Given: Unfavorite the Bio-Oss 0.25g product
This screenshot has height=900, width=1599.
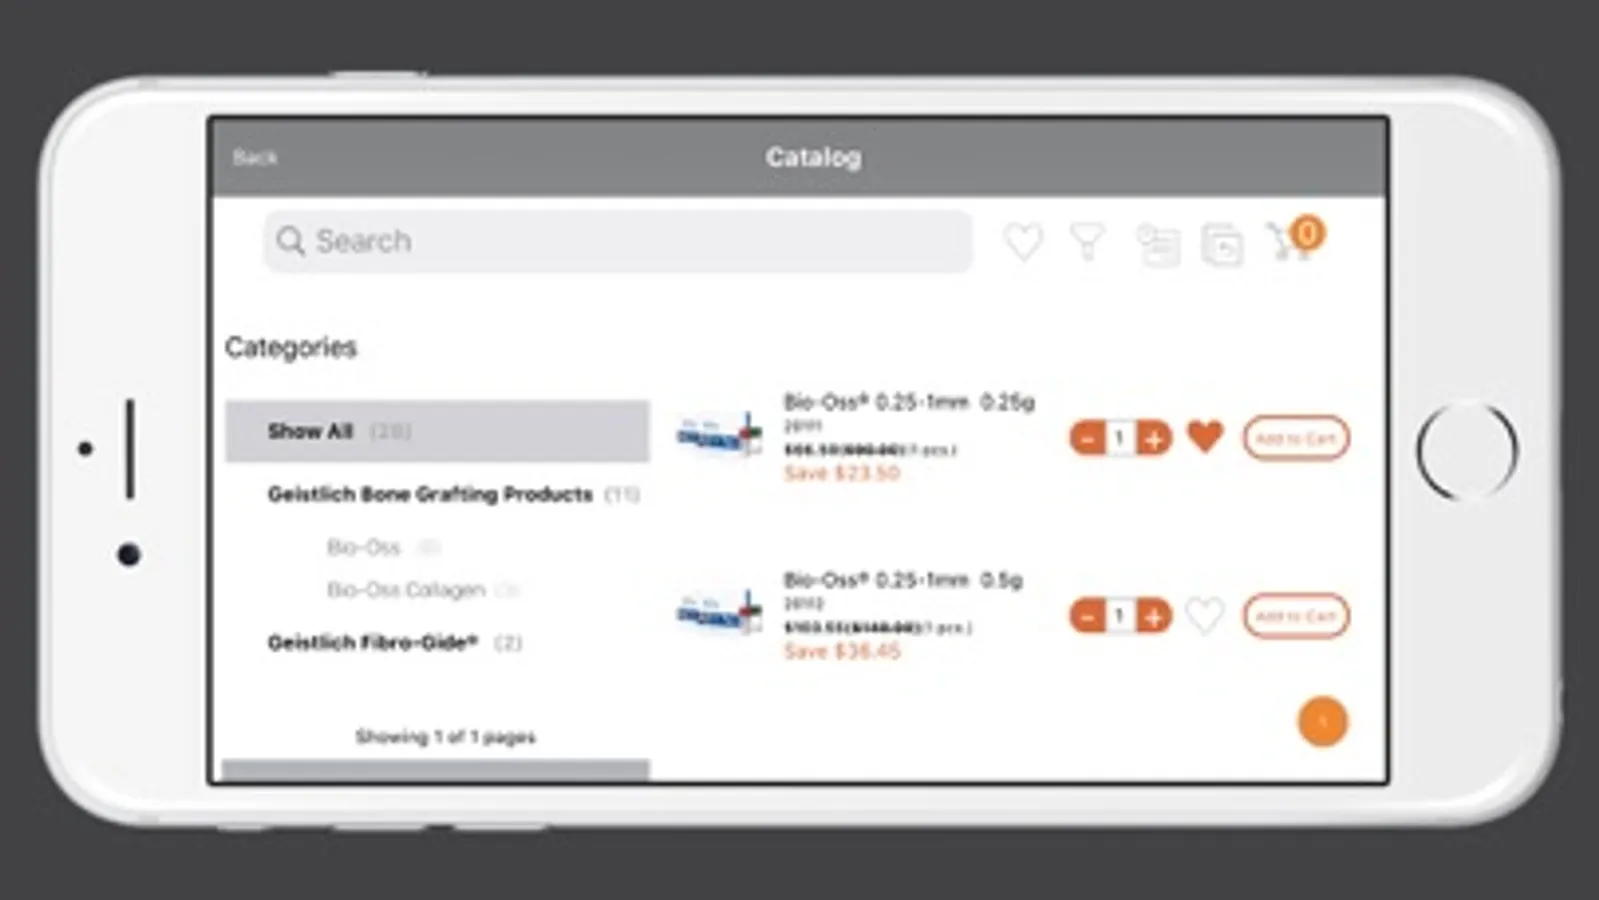Looking at the screenshot, I should [x=1205, y=437].
